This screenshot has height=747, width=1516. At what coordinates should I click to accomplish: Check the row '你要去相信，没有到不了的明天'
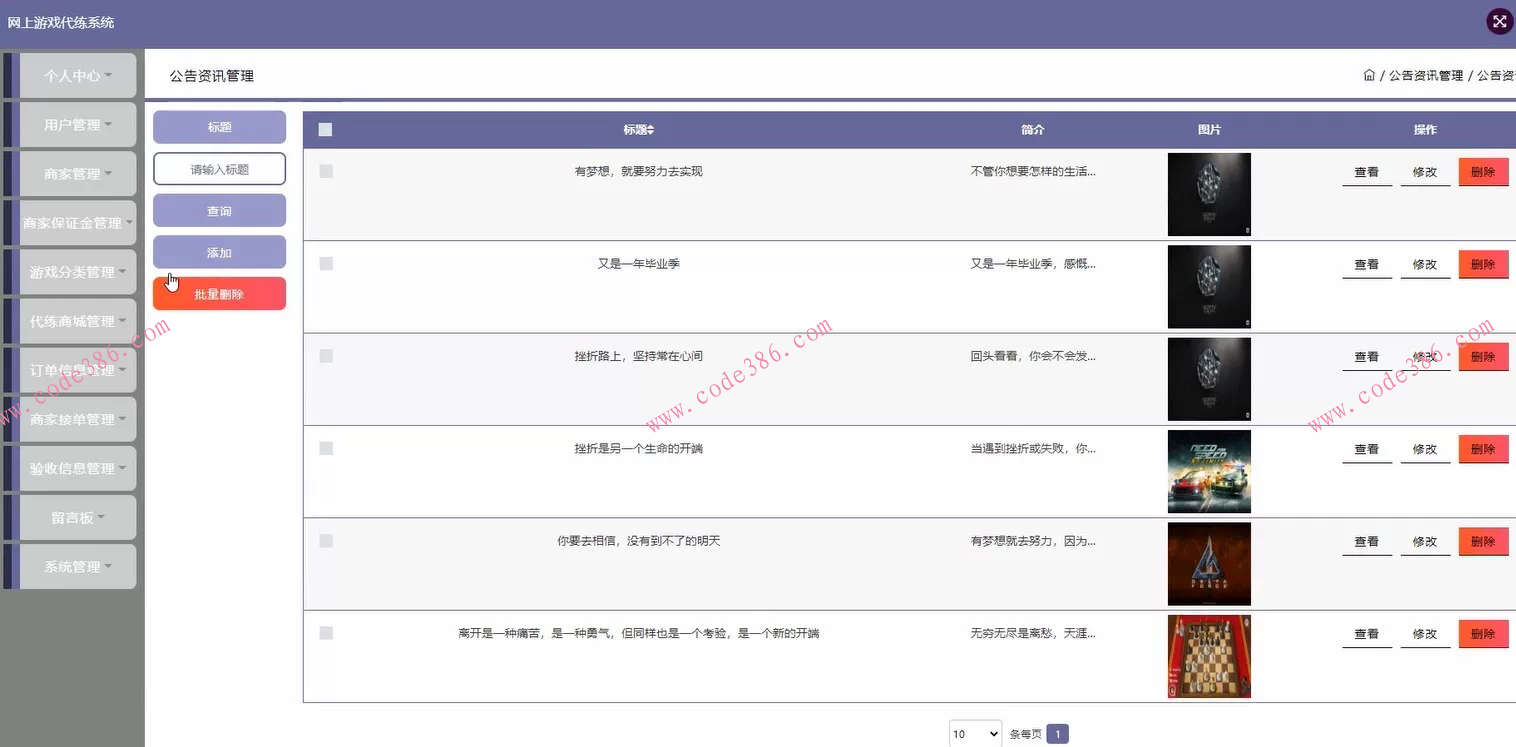tap(326, 540)
